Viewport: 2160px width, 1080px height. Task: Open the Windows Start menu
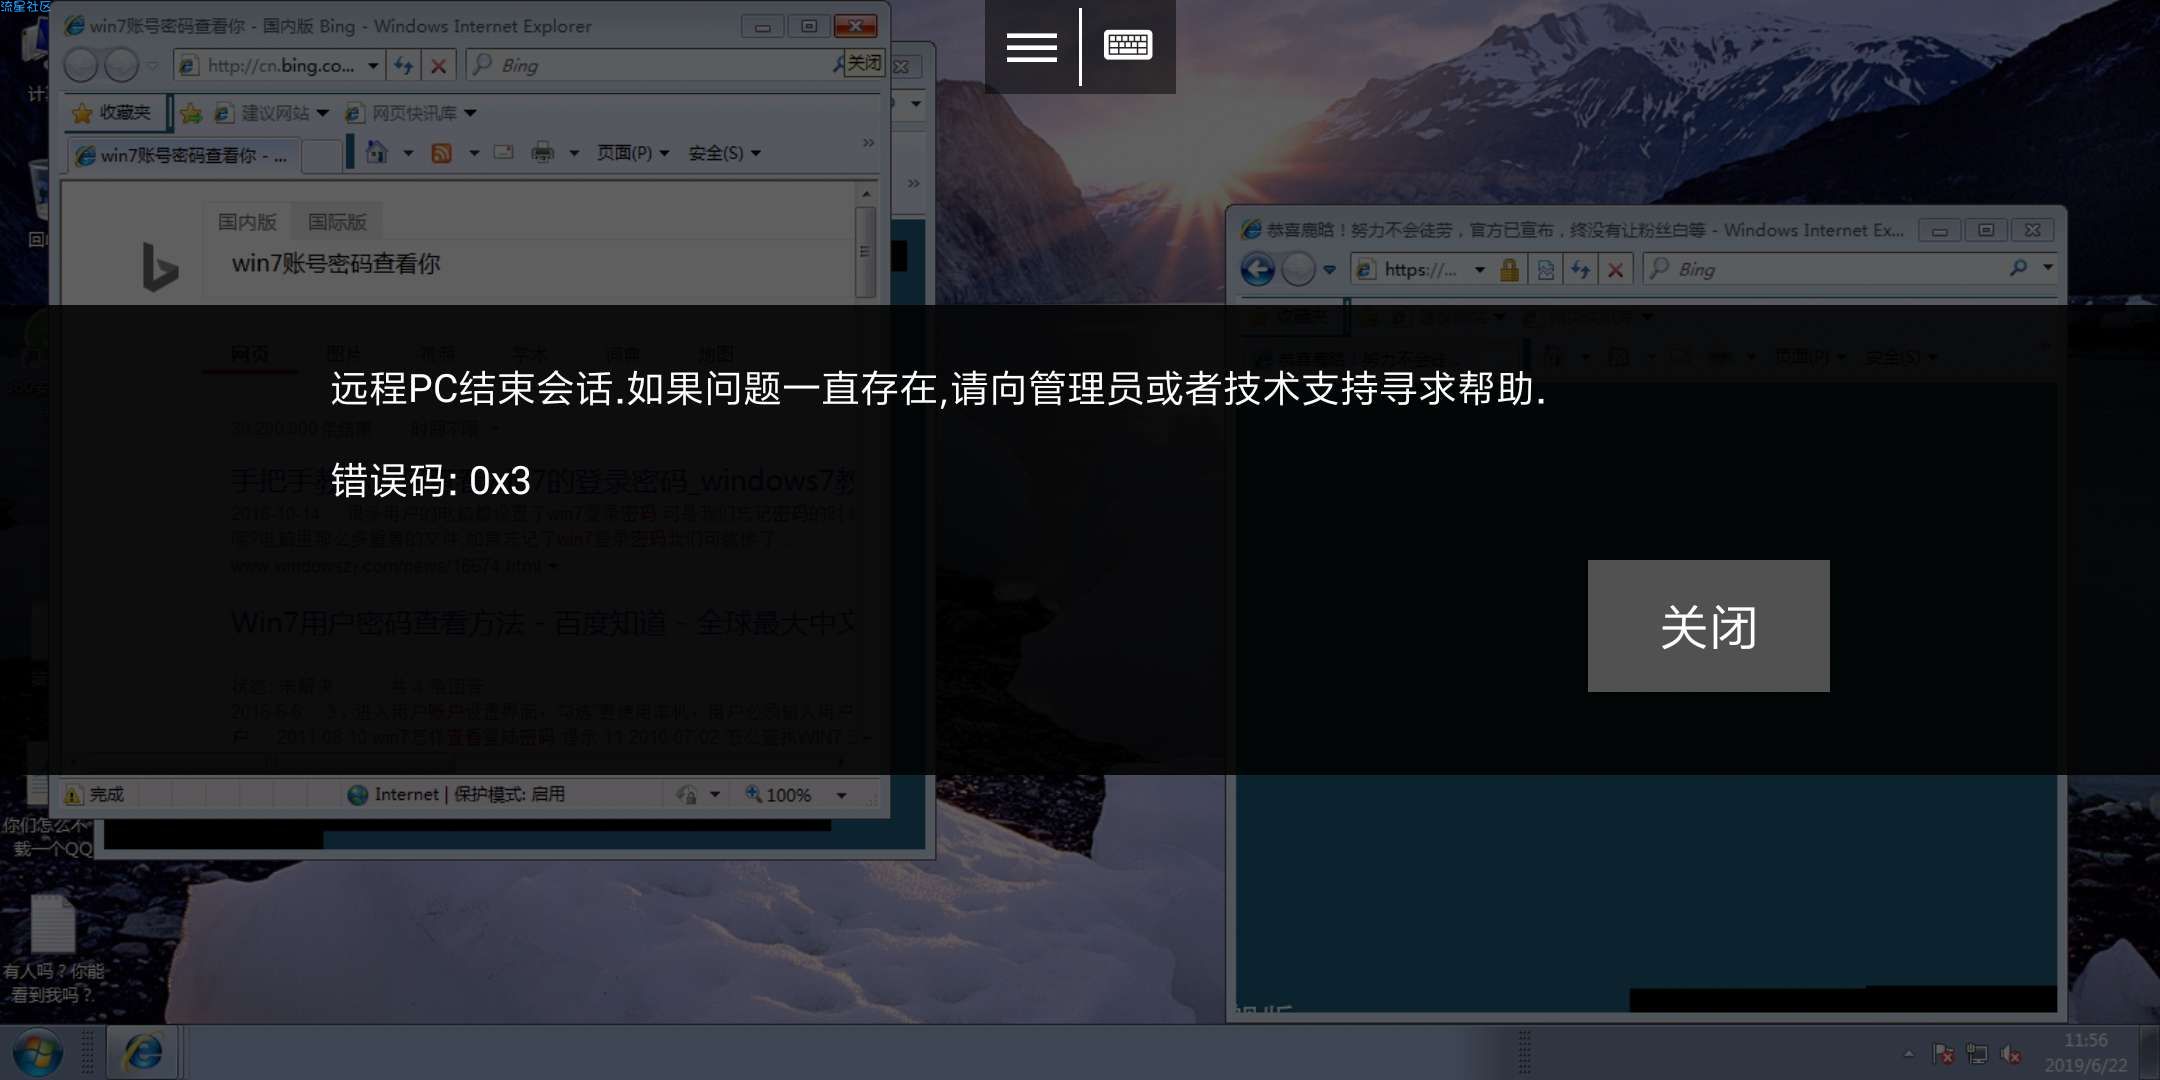(x=37, y=1053)
